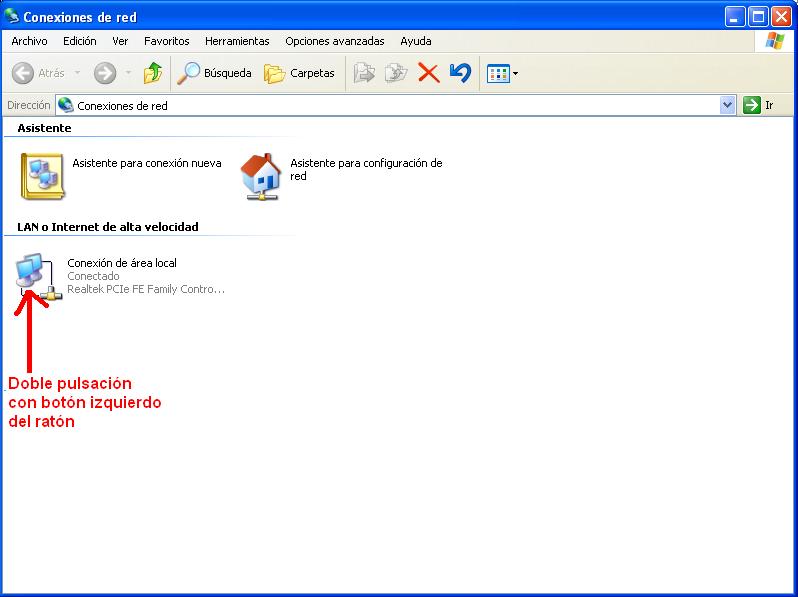Click the red X delete icon

click(x=429, y=73)
